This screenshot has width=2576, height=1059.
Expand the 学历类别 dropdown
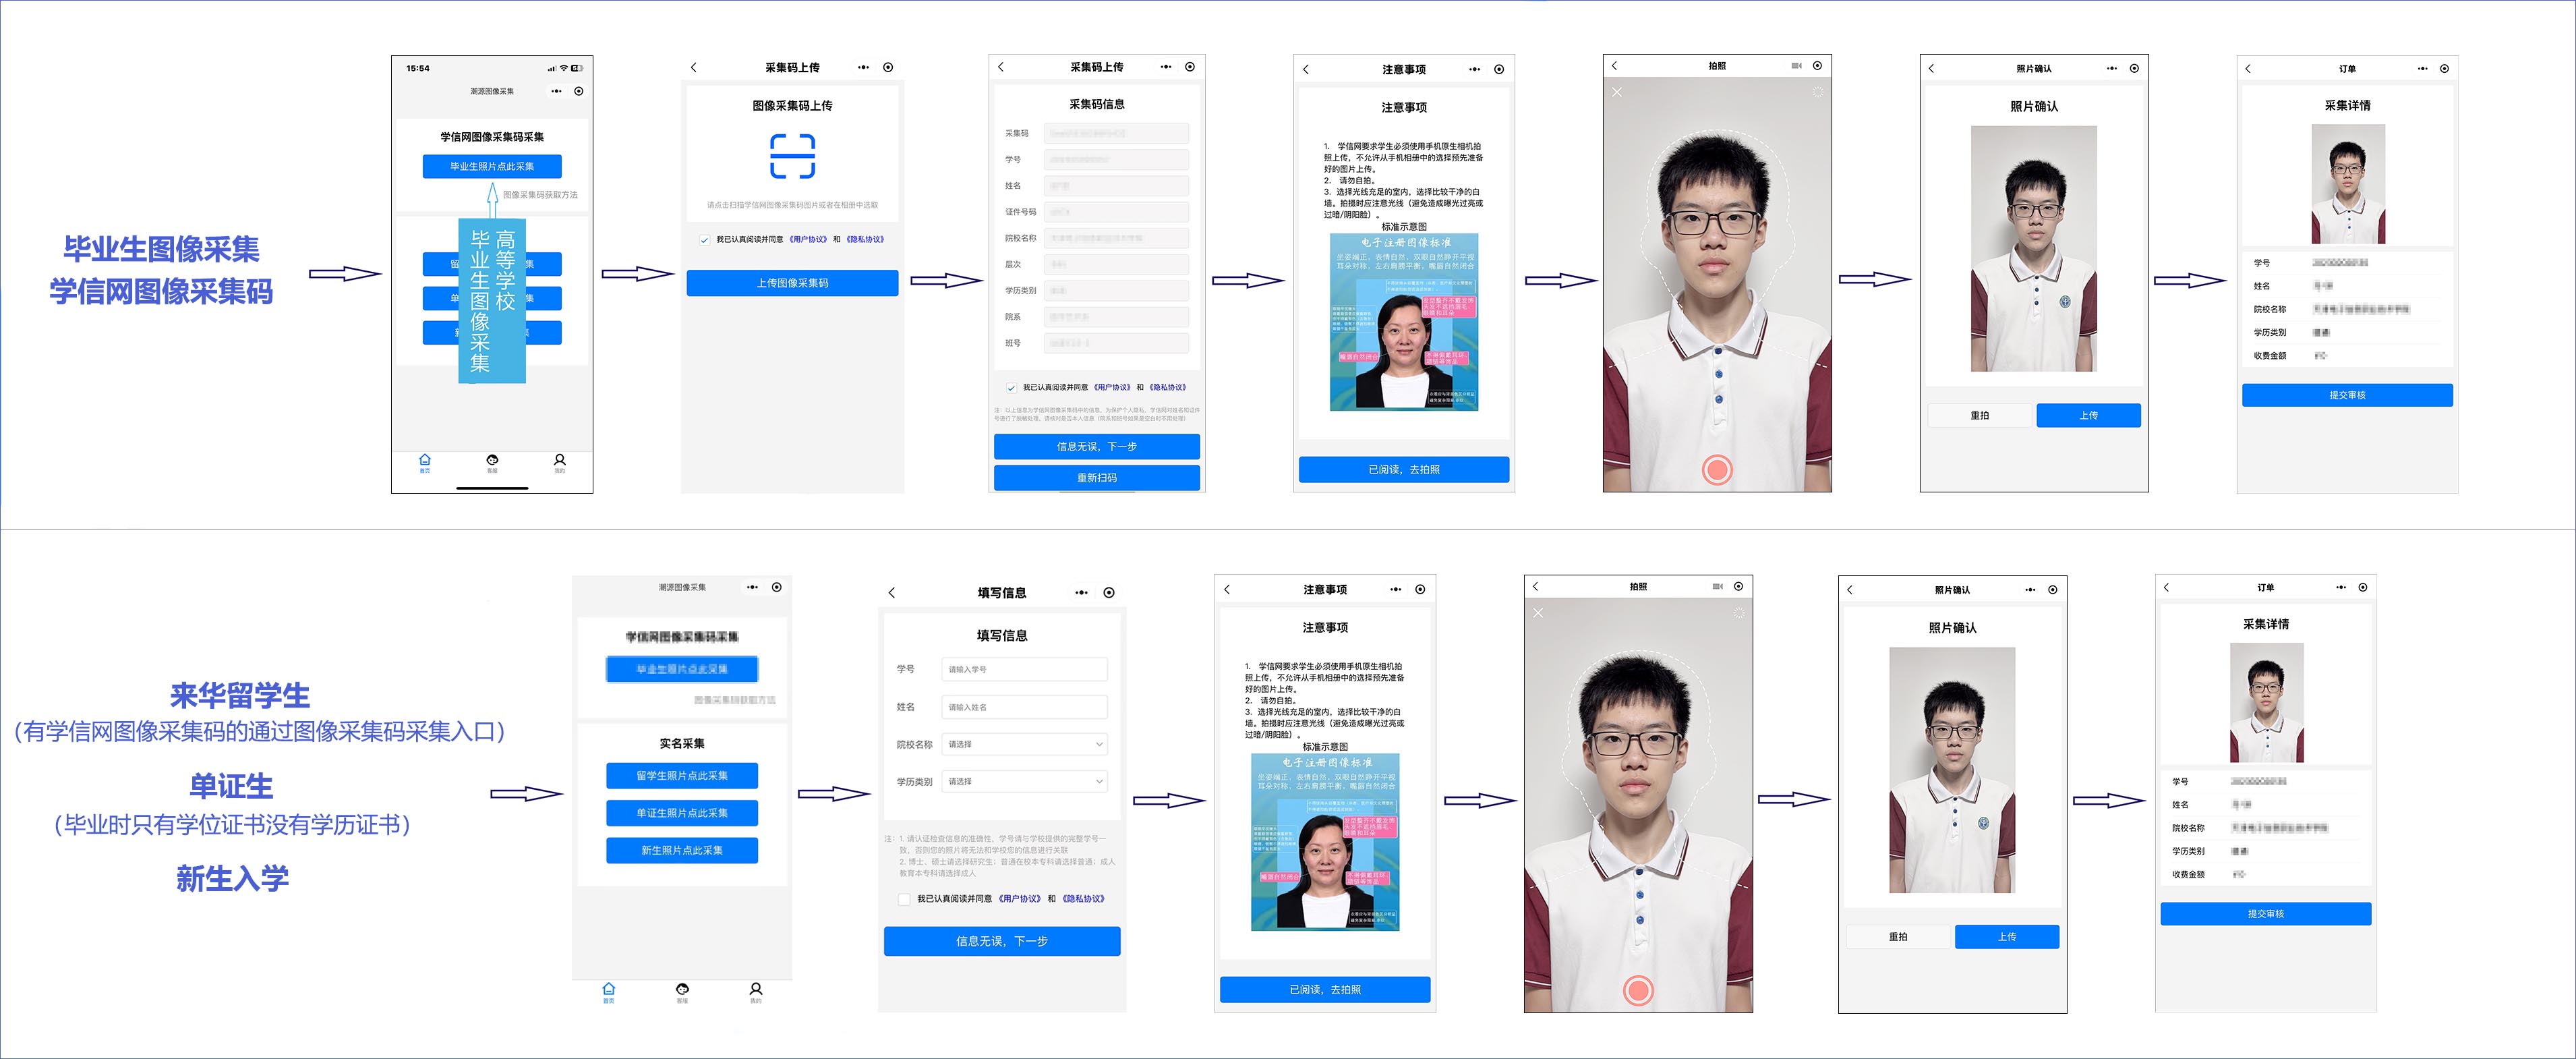(1024, 781)
